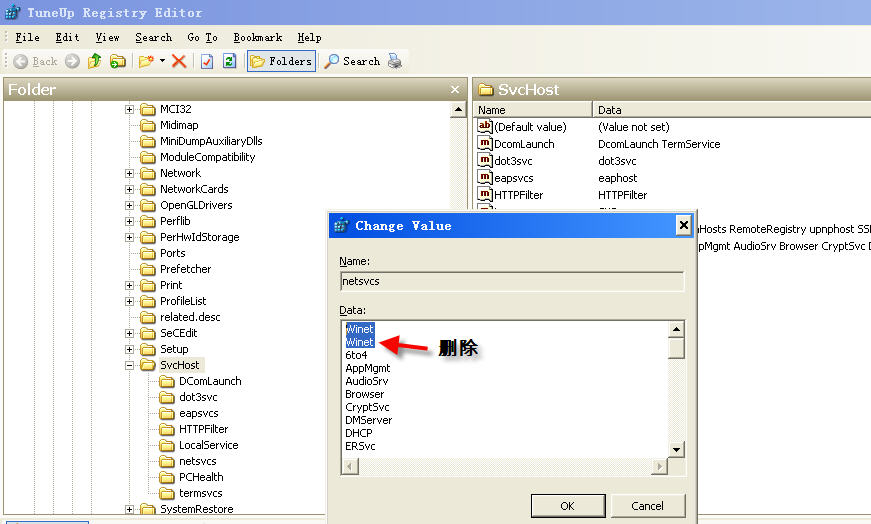This screenshot has height=524, width=871.
Task: Select the dot3svc value in right pane
Action: click(513, 161)
